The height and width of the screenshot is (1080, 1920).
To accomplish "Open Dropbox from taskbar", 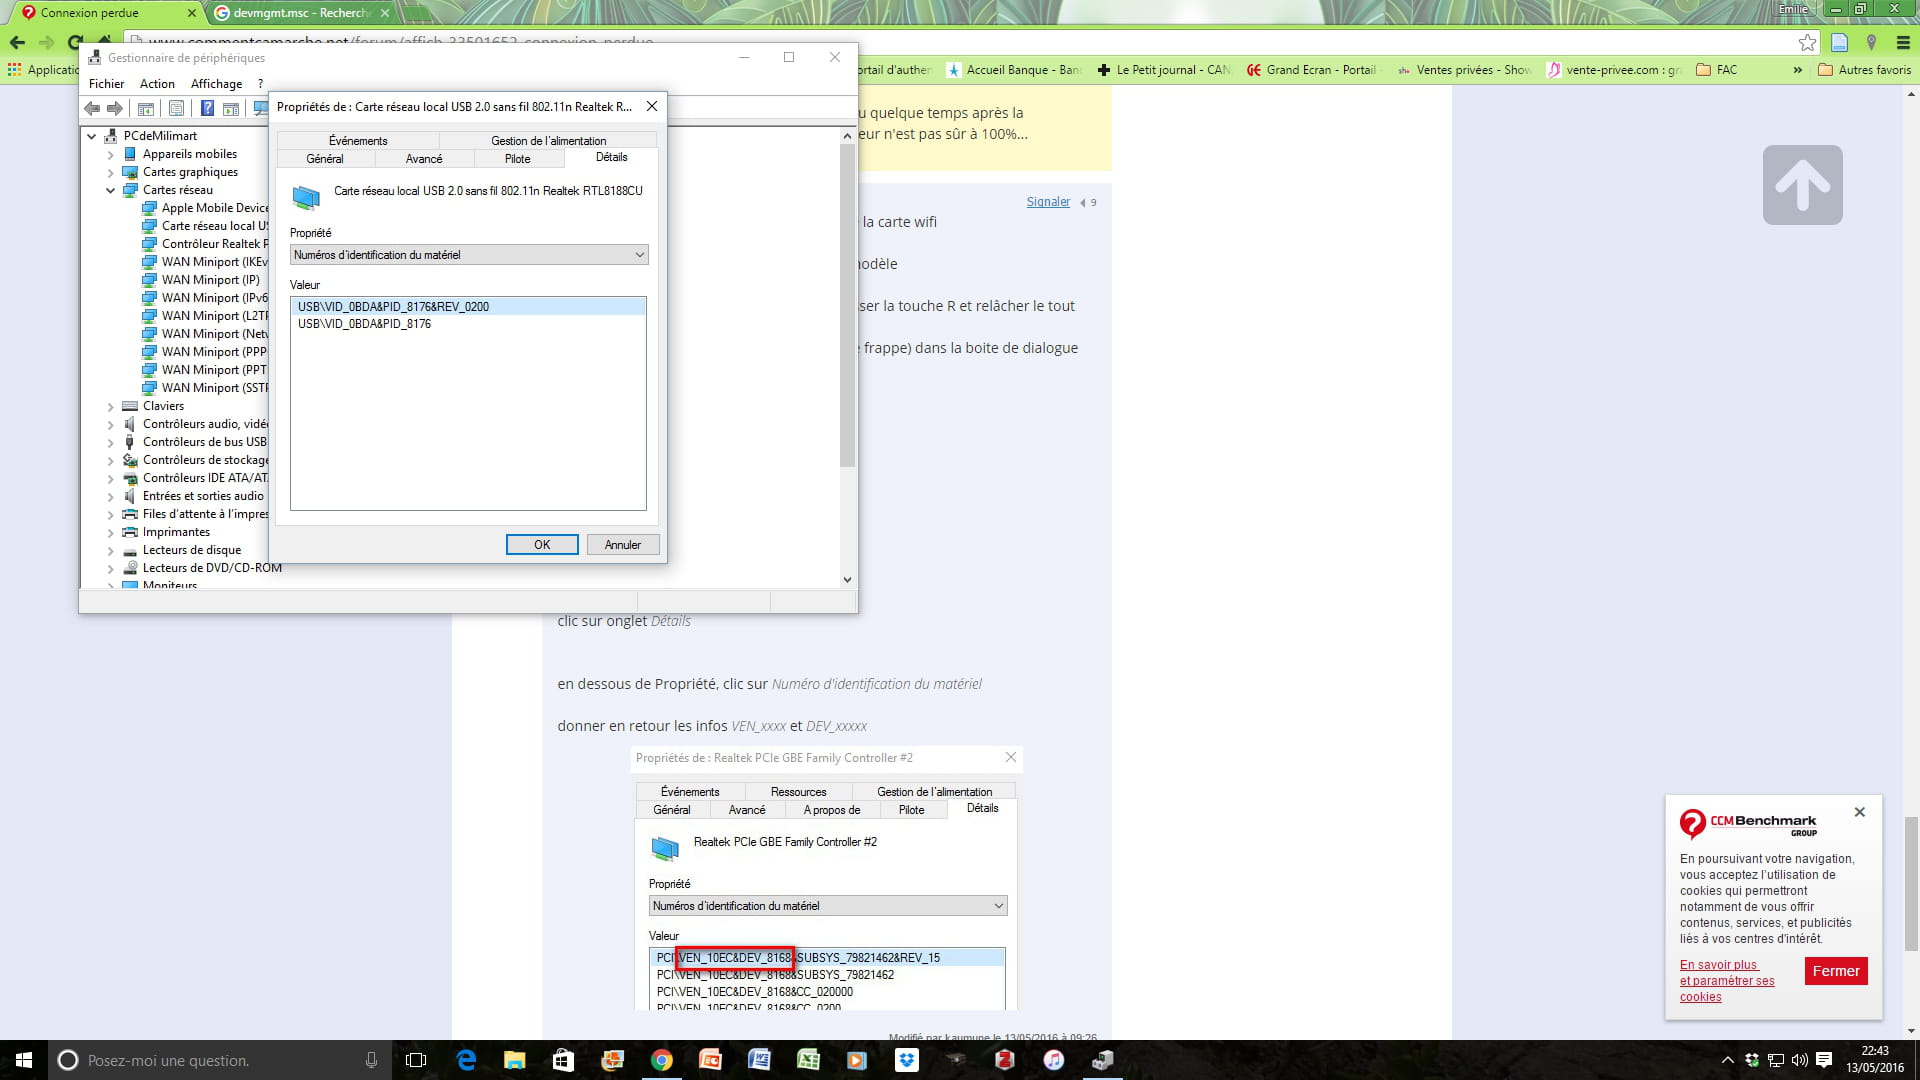I will (x=907, y=1060).
